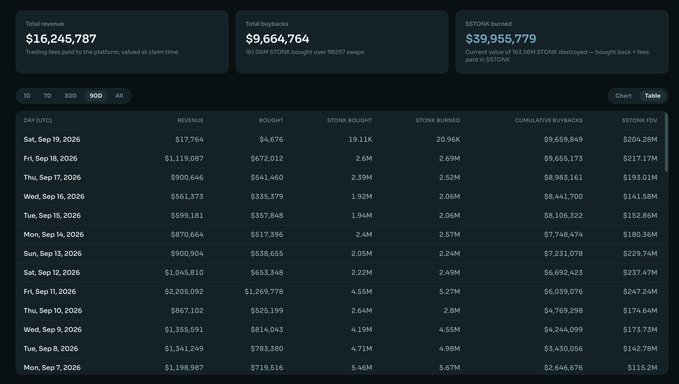679x384 pixels.
Task: Select the Wed, Sep 9, 2026 row date
Action: [x=53, y=330]
